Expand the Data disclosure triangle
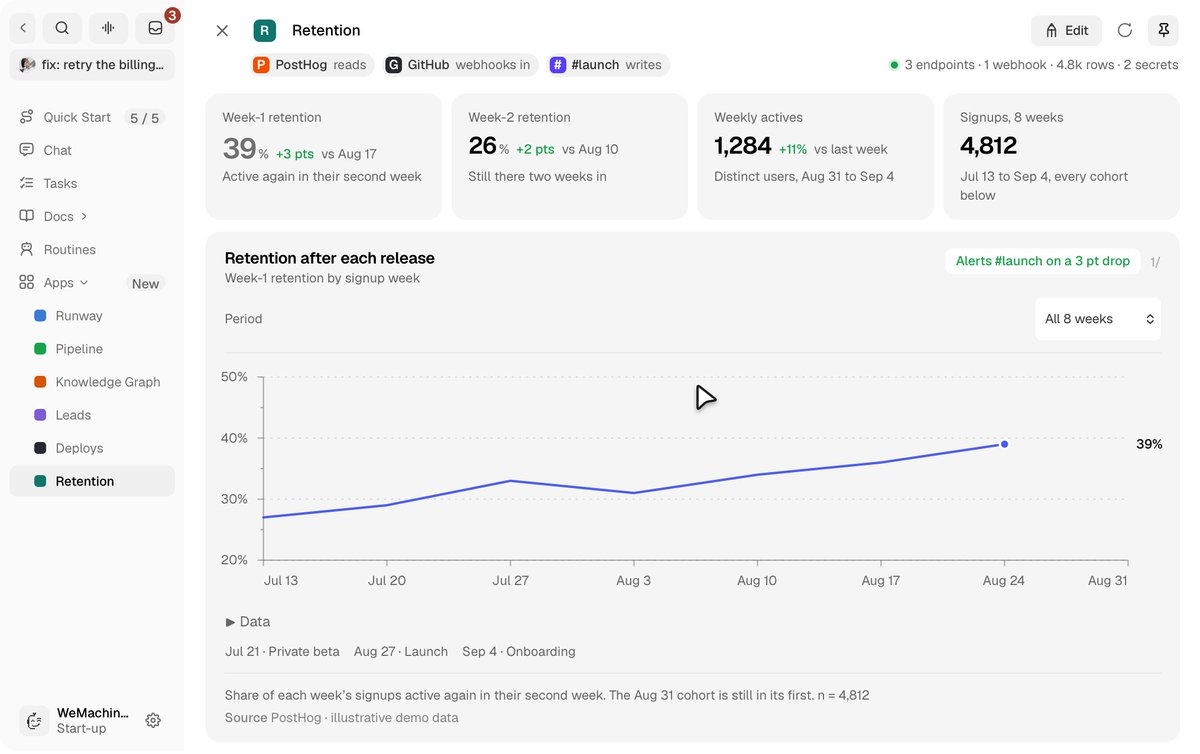The height and width of the screenshot is (754, 1200). click(x=231, y=622)
